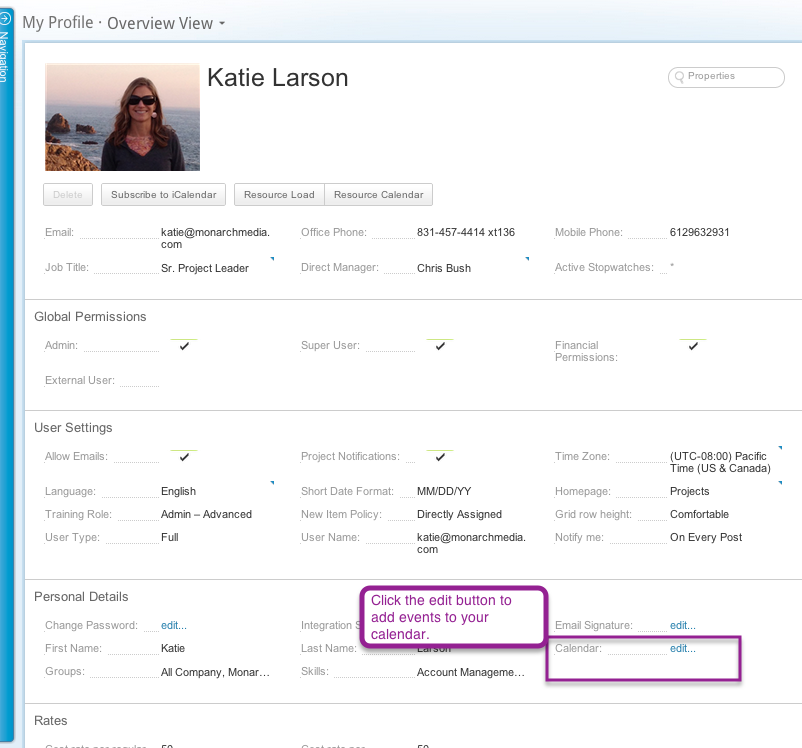This screenshot has height=748, width=802.
Task: Open the Direct Manager dropdown indicator
Action: coord(527,259)
